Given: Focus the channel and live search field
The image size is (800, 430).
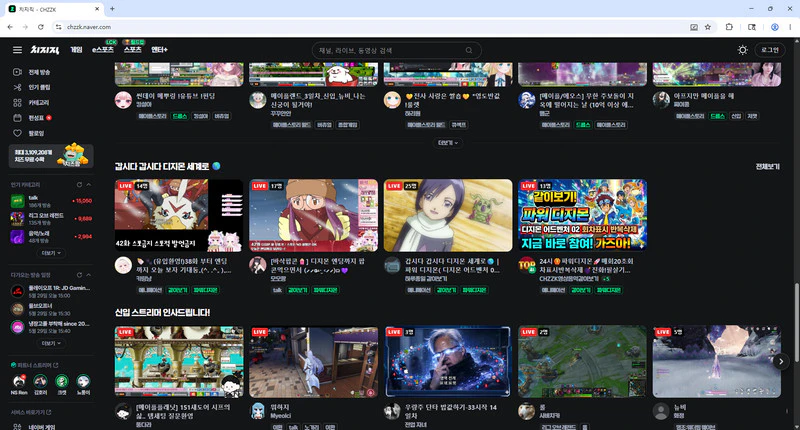Looking at the screenshot, I should pos(390,50).
